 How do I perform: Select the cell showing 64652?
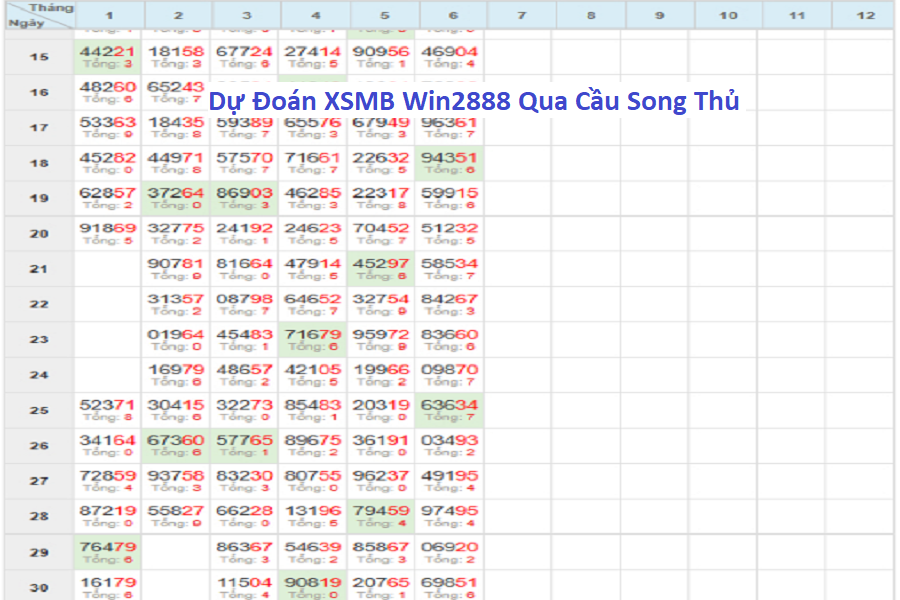point(312,304)
